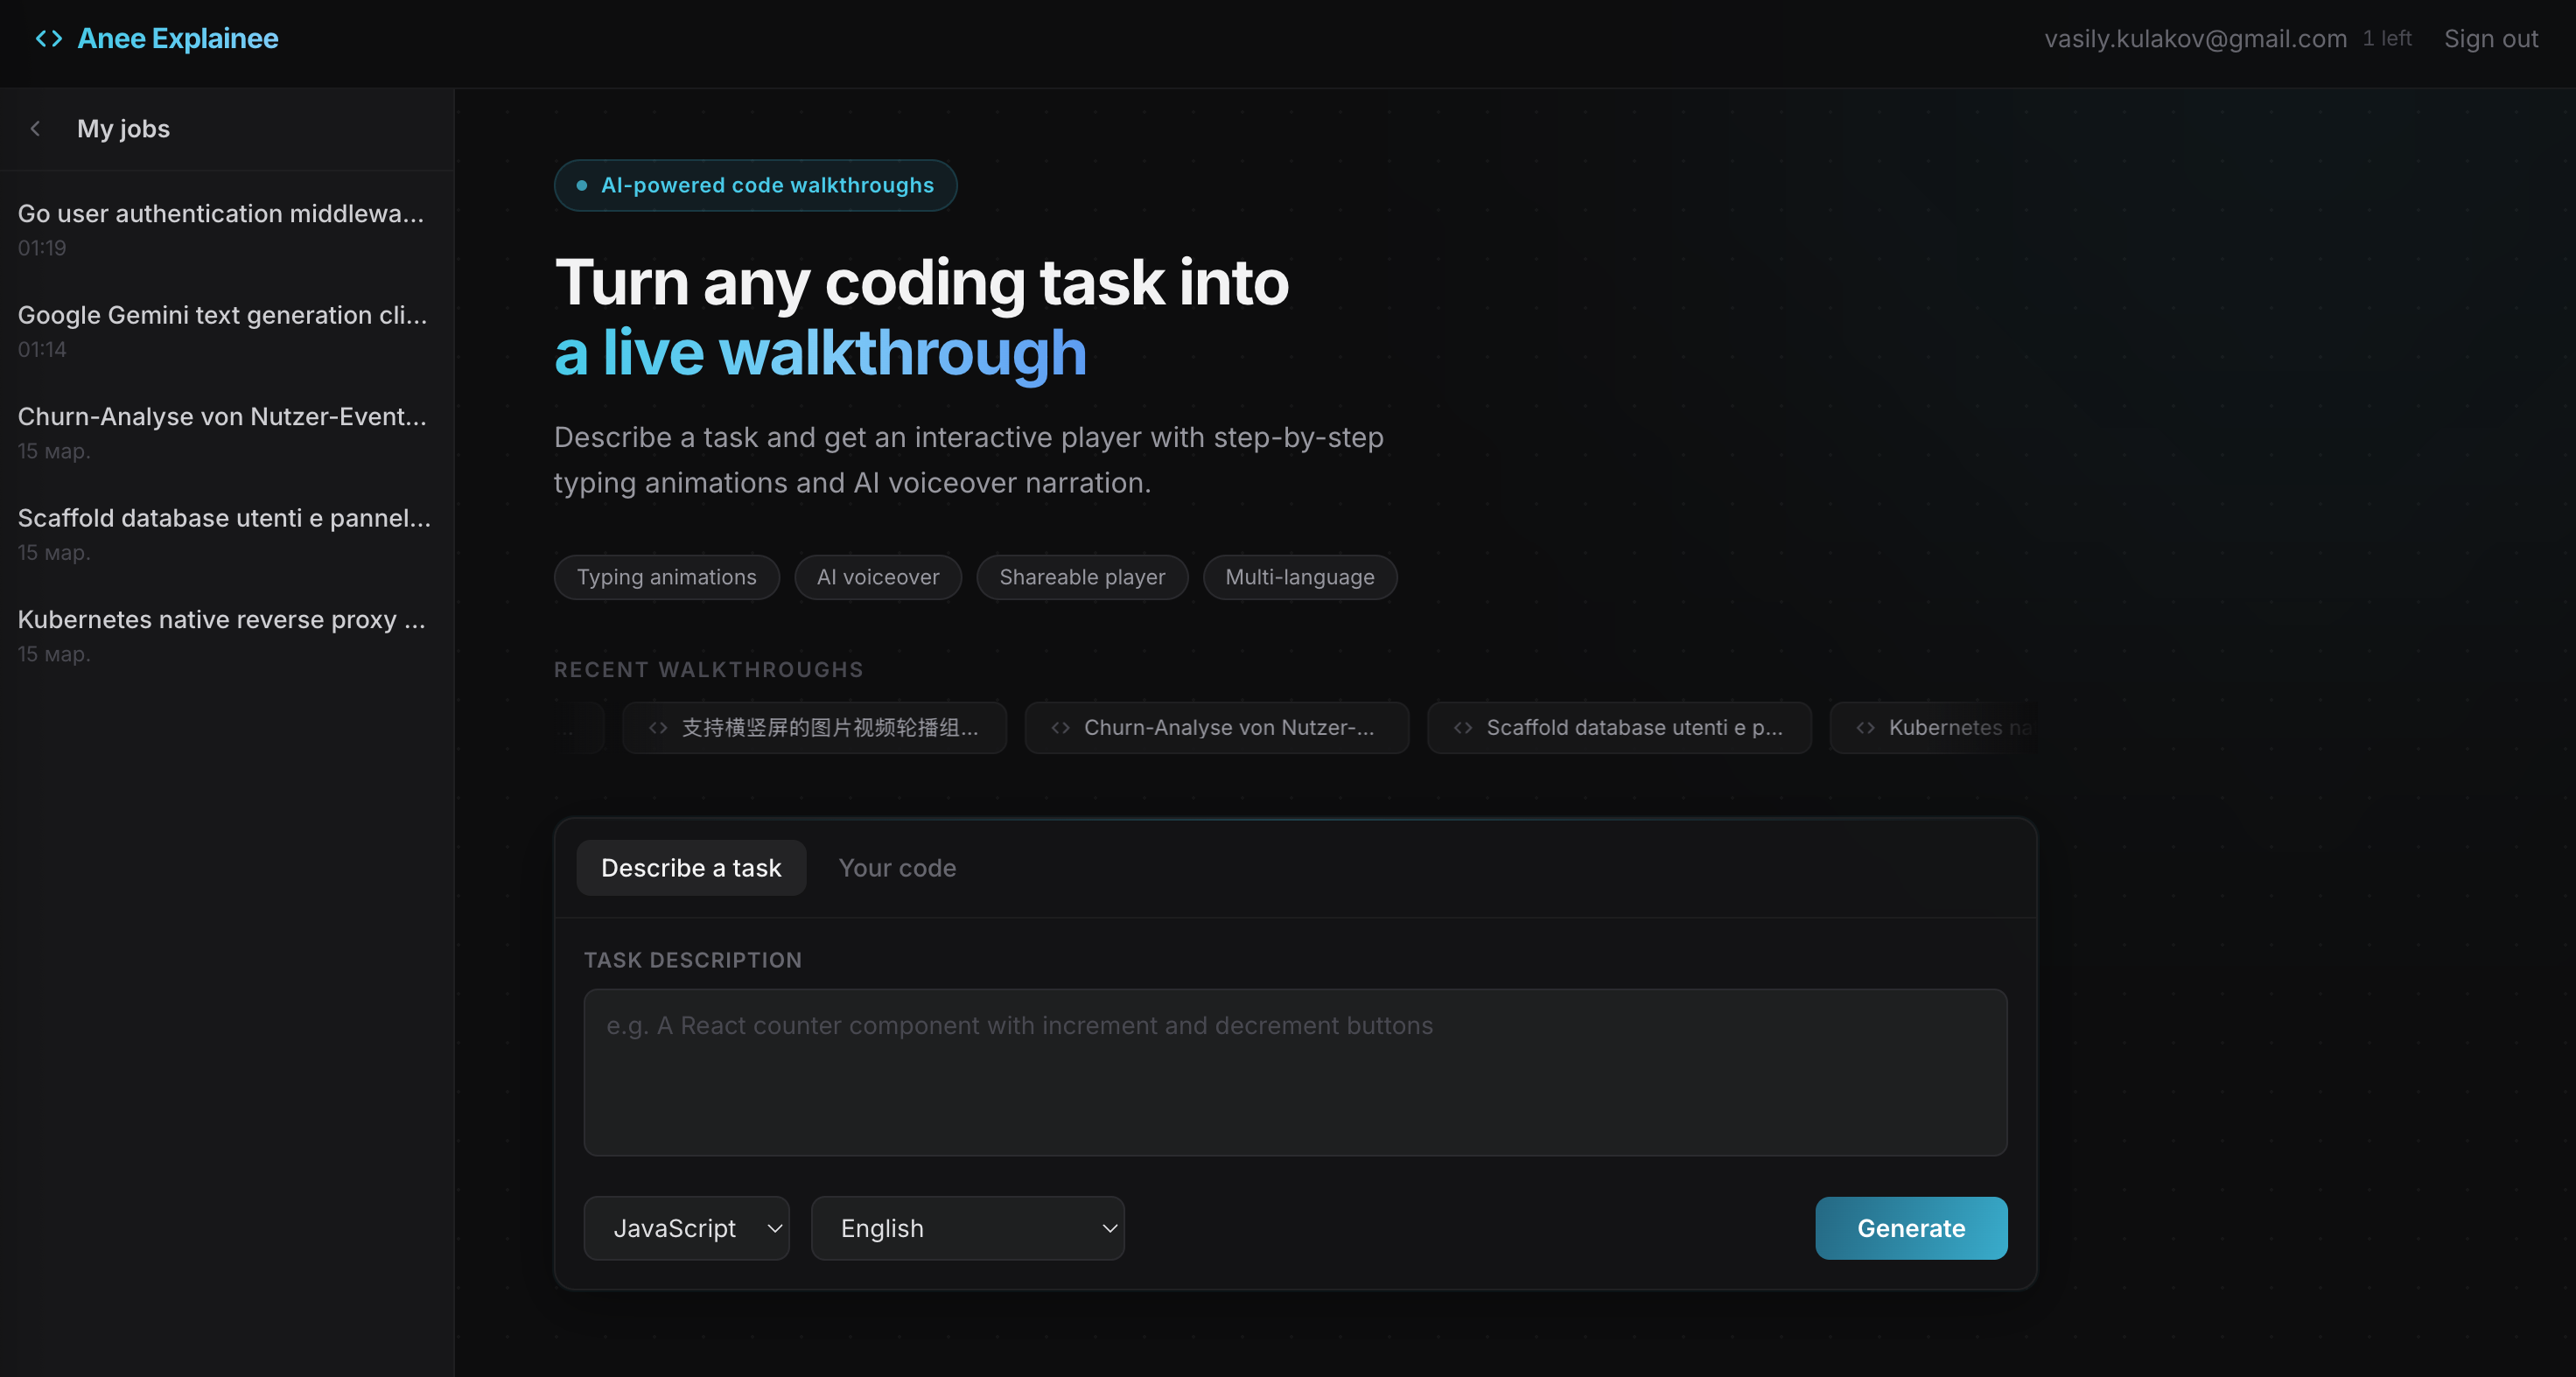2576x1377 pixels.
Task: Collapse the My jobs sidebar with back chevron
Action: click(36, 128)
